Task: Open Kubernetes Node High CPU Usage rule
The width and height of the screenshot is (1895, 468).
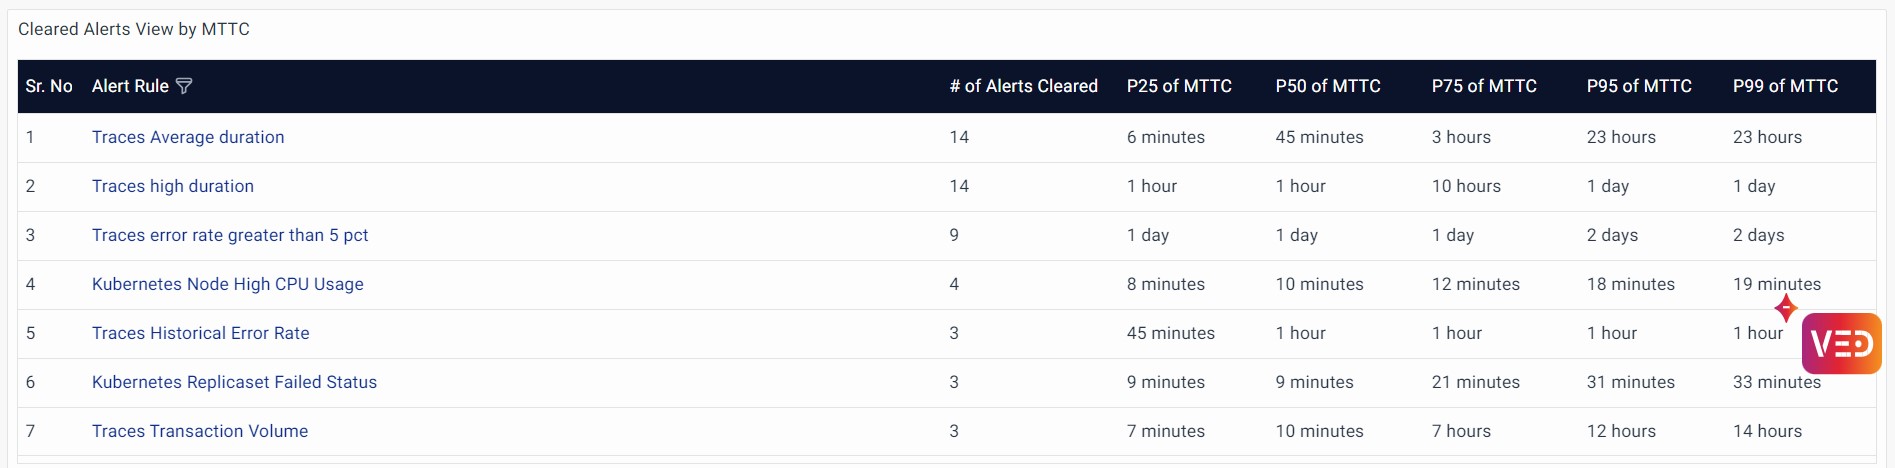Action: click(228, 284)
